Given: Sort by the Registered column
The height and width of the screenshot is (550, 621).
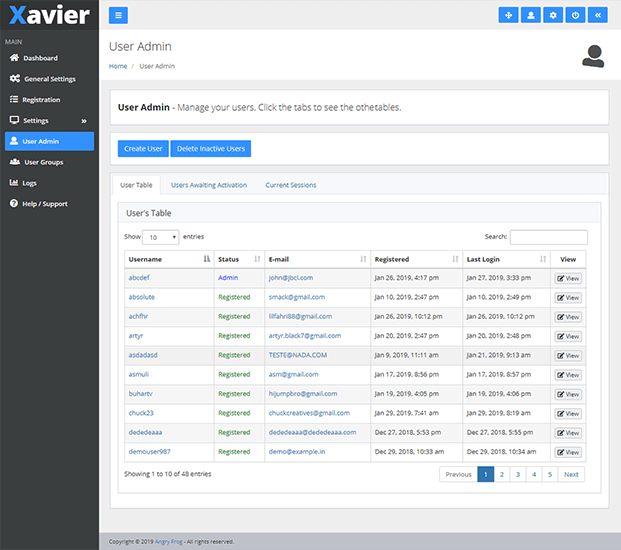Looking at the screenshot, I should (x=416, y=259).
